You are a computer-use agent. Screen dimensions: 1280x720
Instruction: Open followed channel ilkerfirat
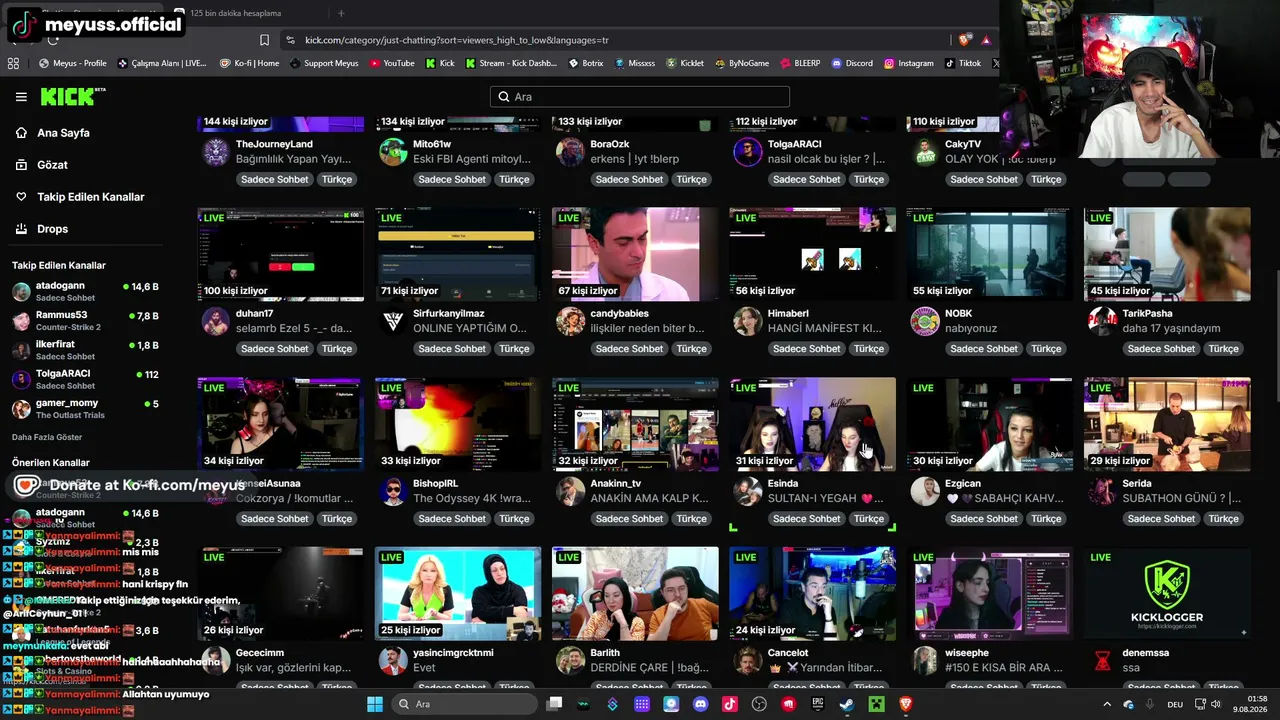[x=85, y=350]
